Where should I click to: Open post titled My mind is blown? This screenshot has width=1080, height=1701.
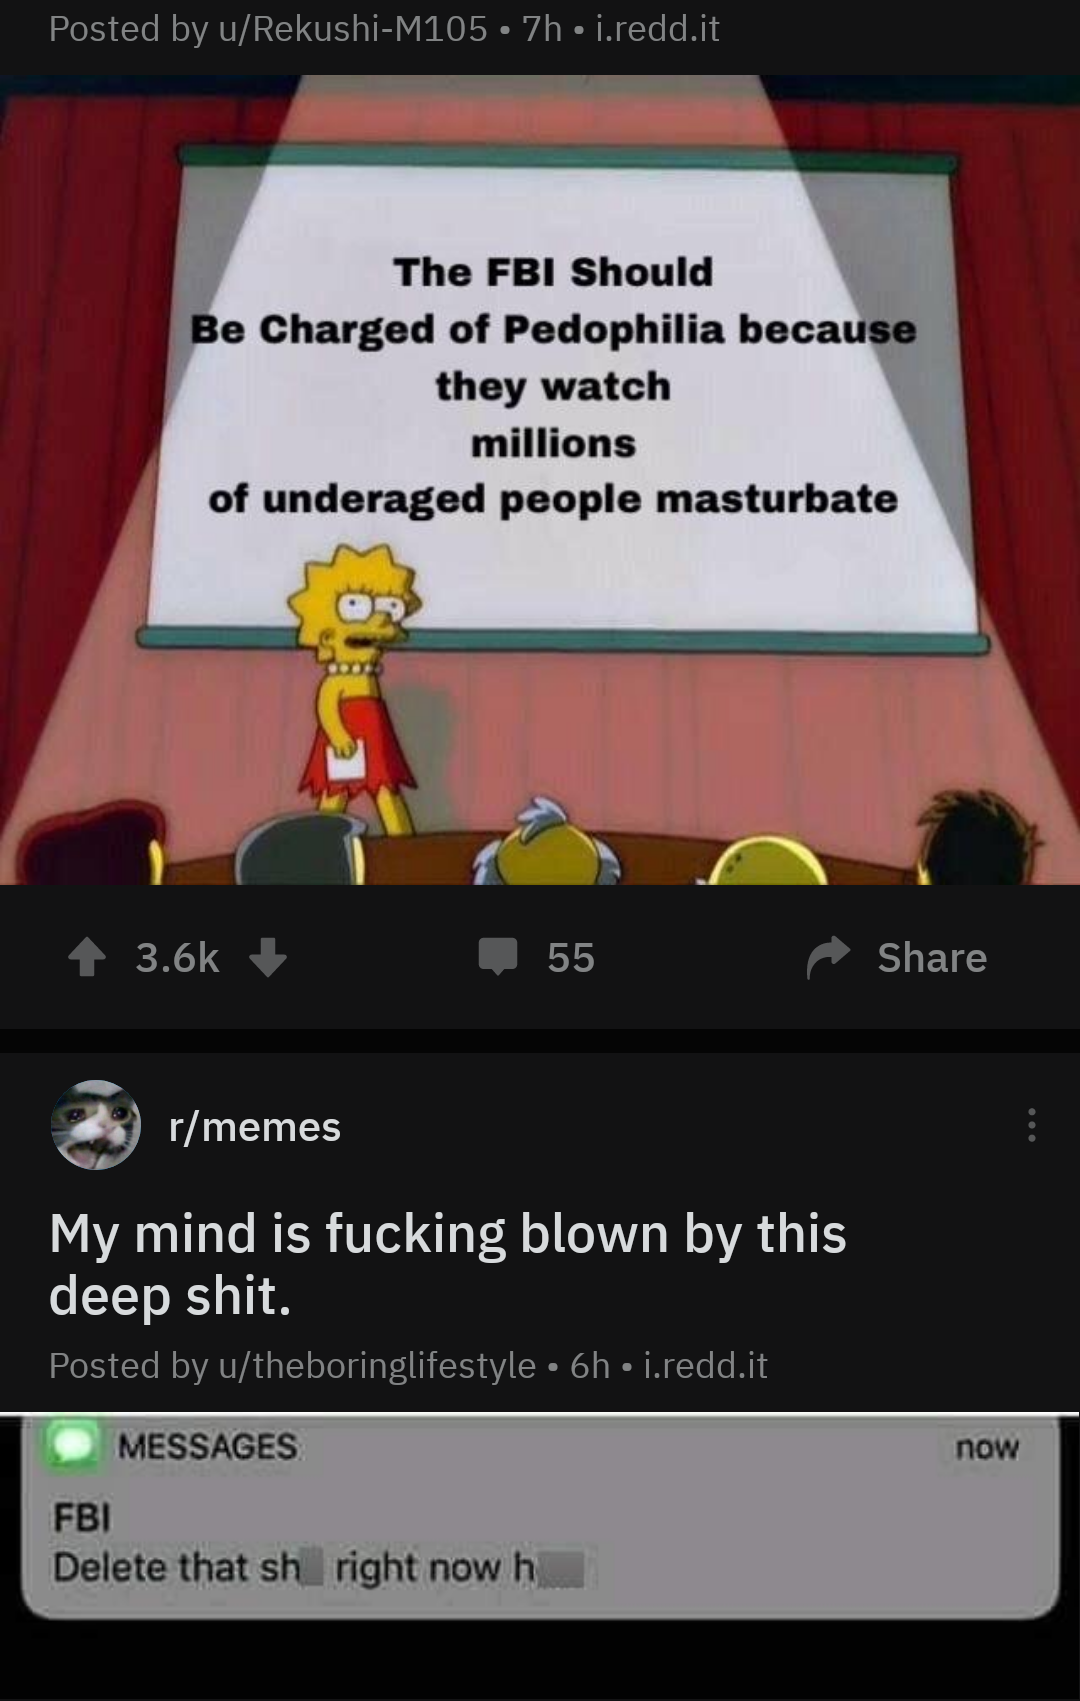448,1264
